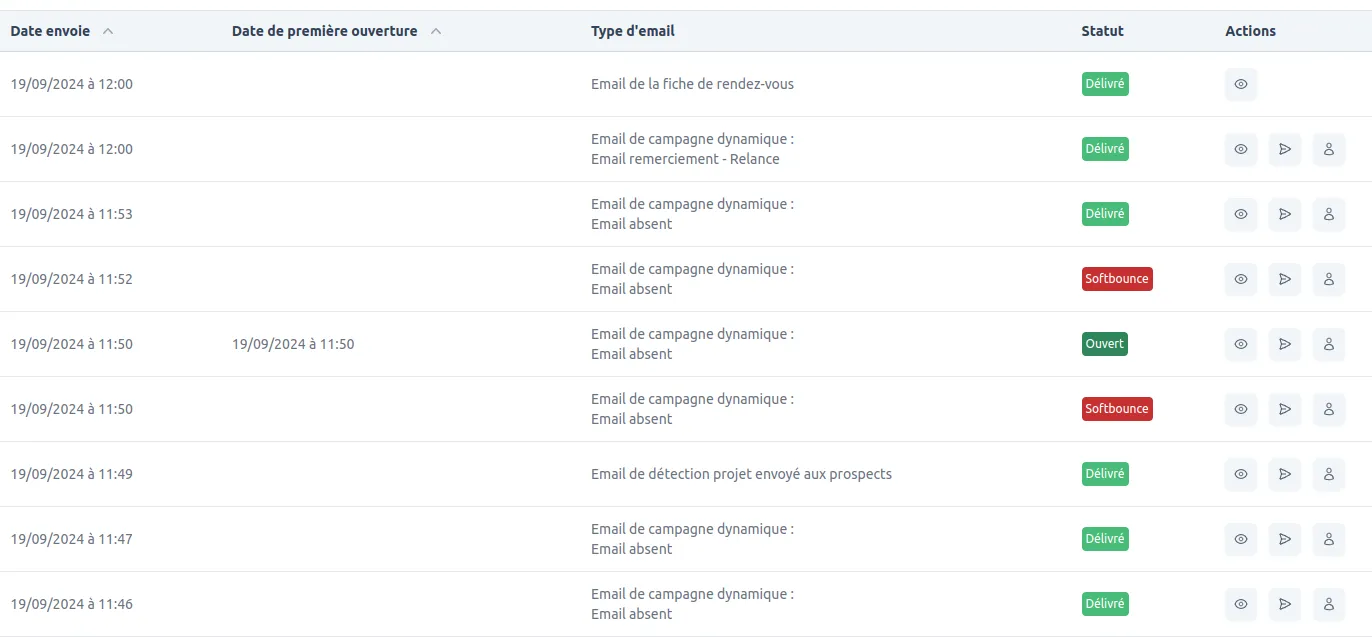Click user icon on the 11:46 email row

pyautogui.click(x=1329, y=604)
